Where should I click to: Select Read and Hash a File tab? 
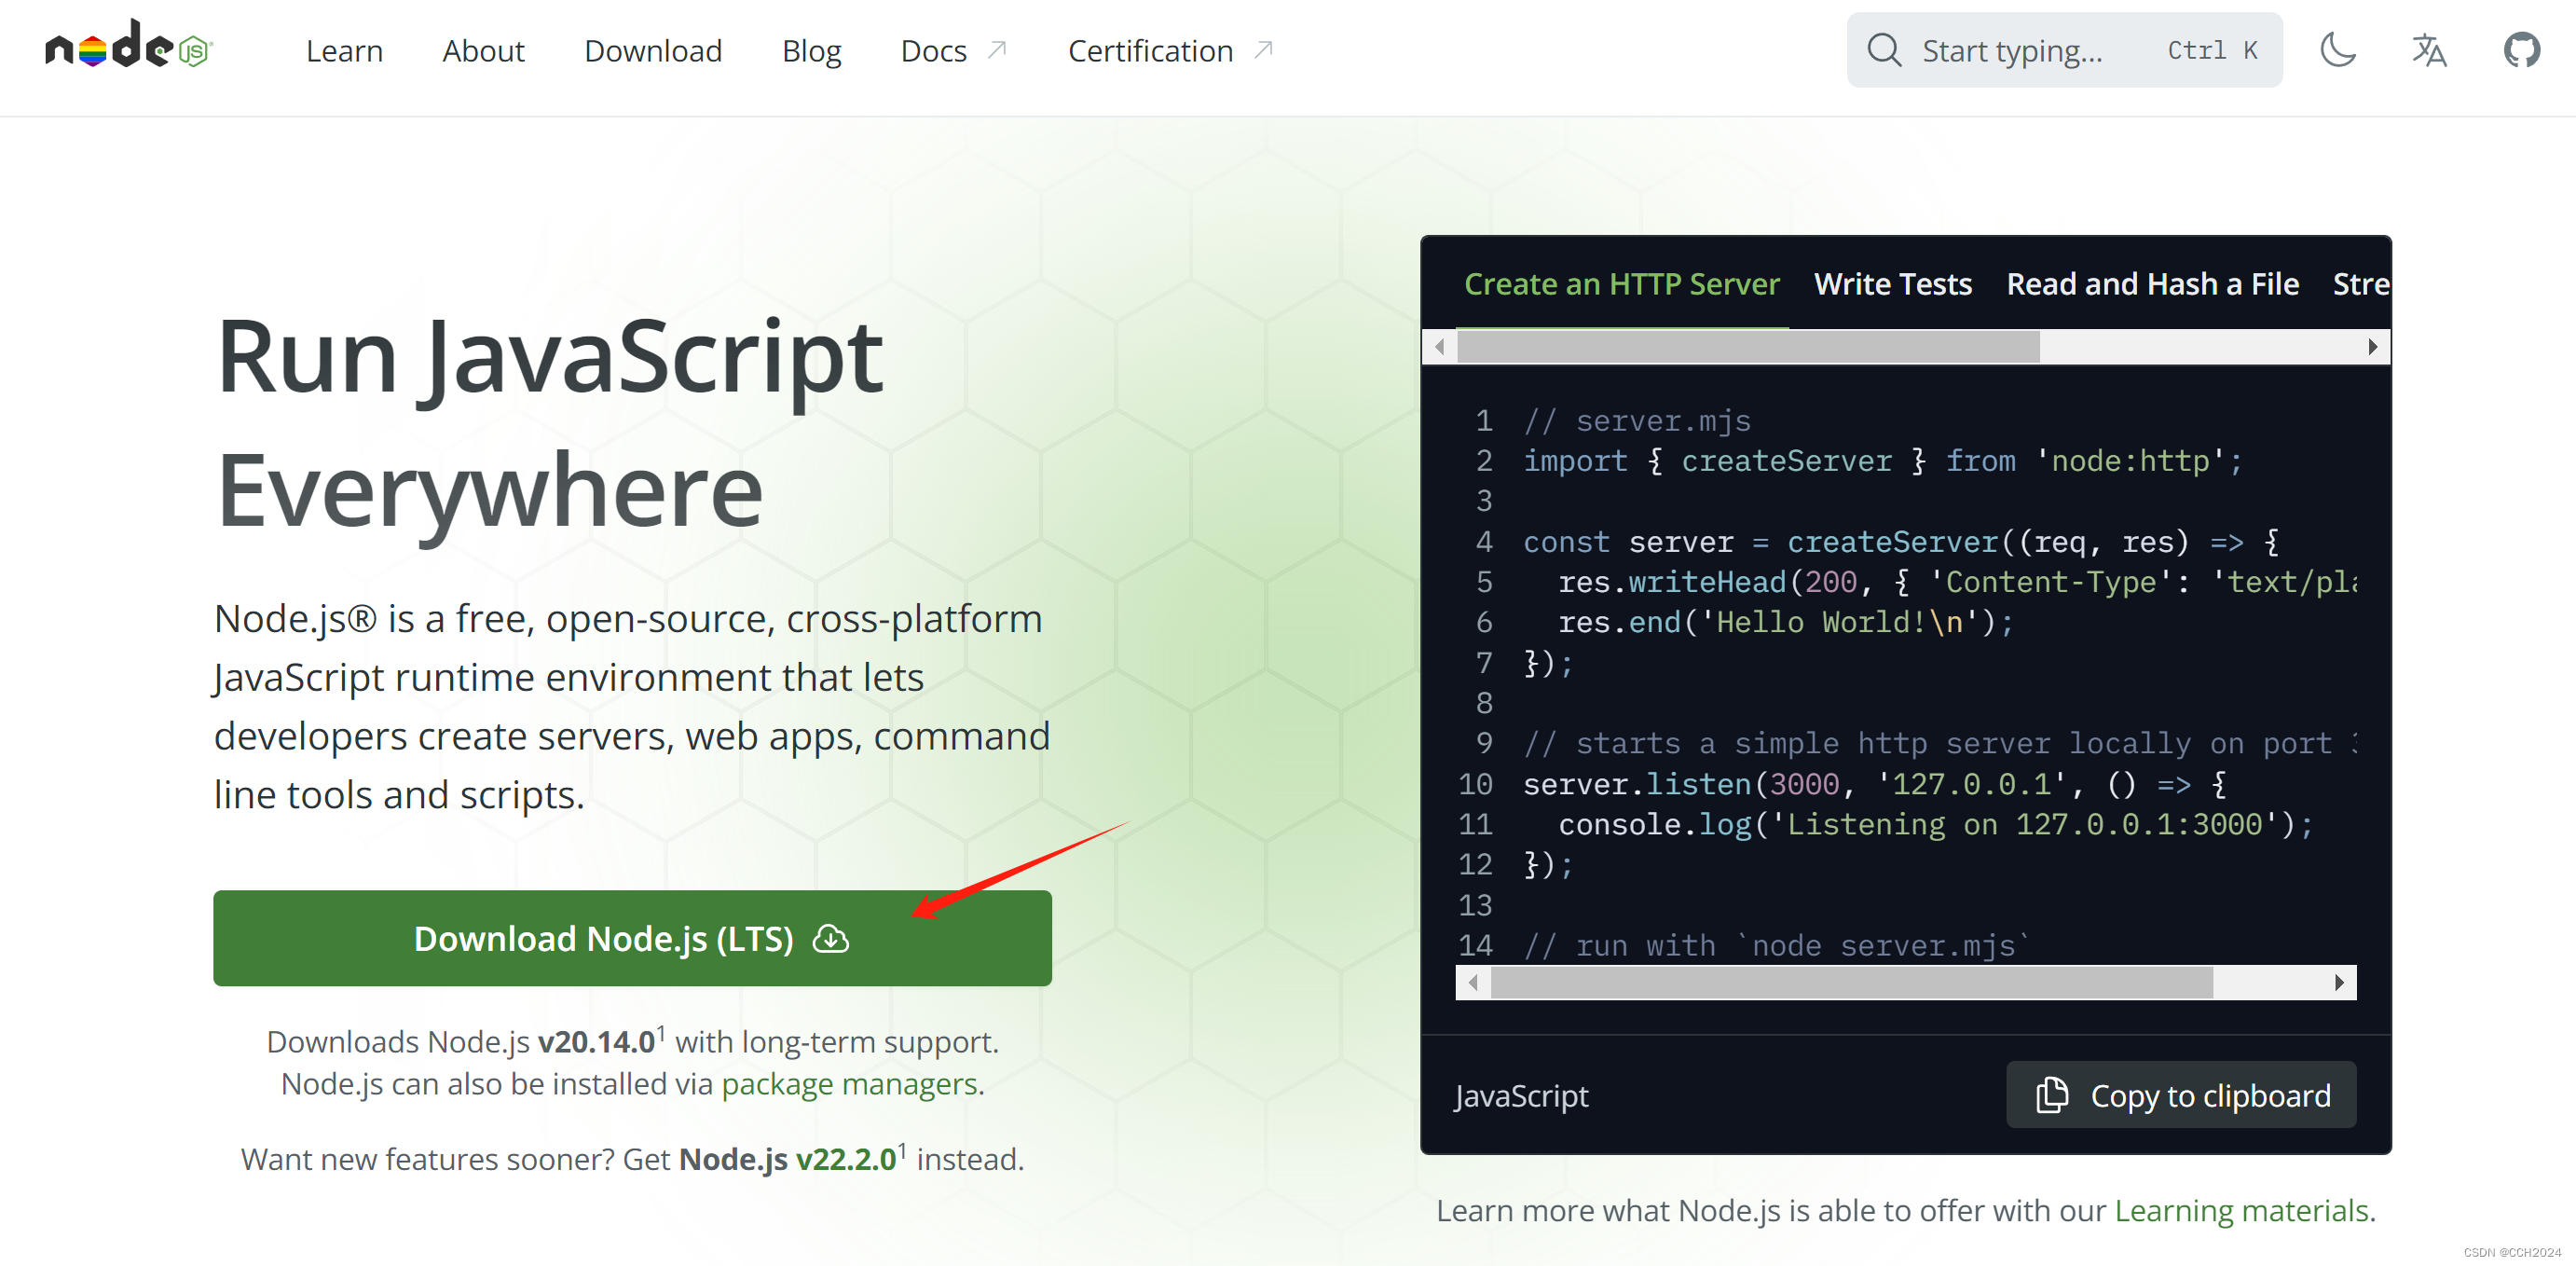(x=2152, y=284)
